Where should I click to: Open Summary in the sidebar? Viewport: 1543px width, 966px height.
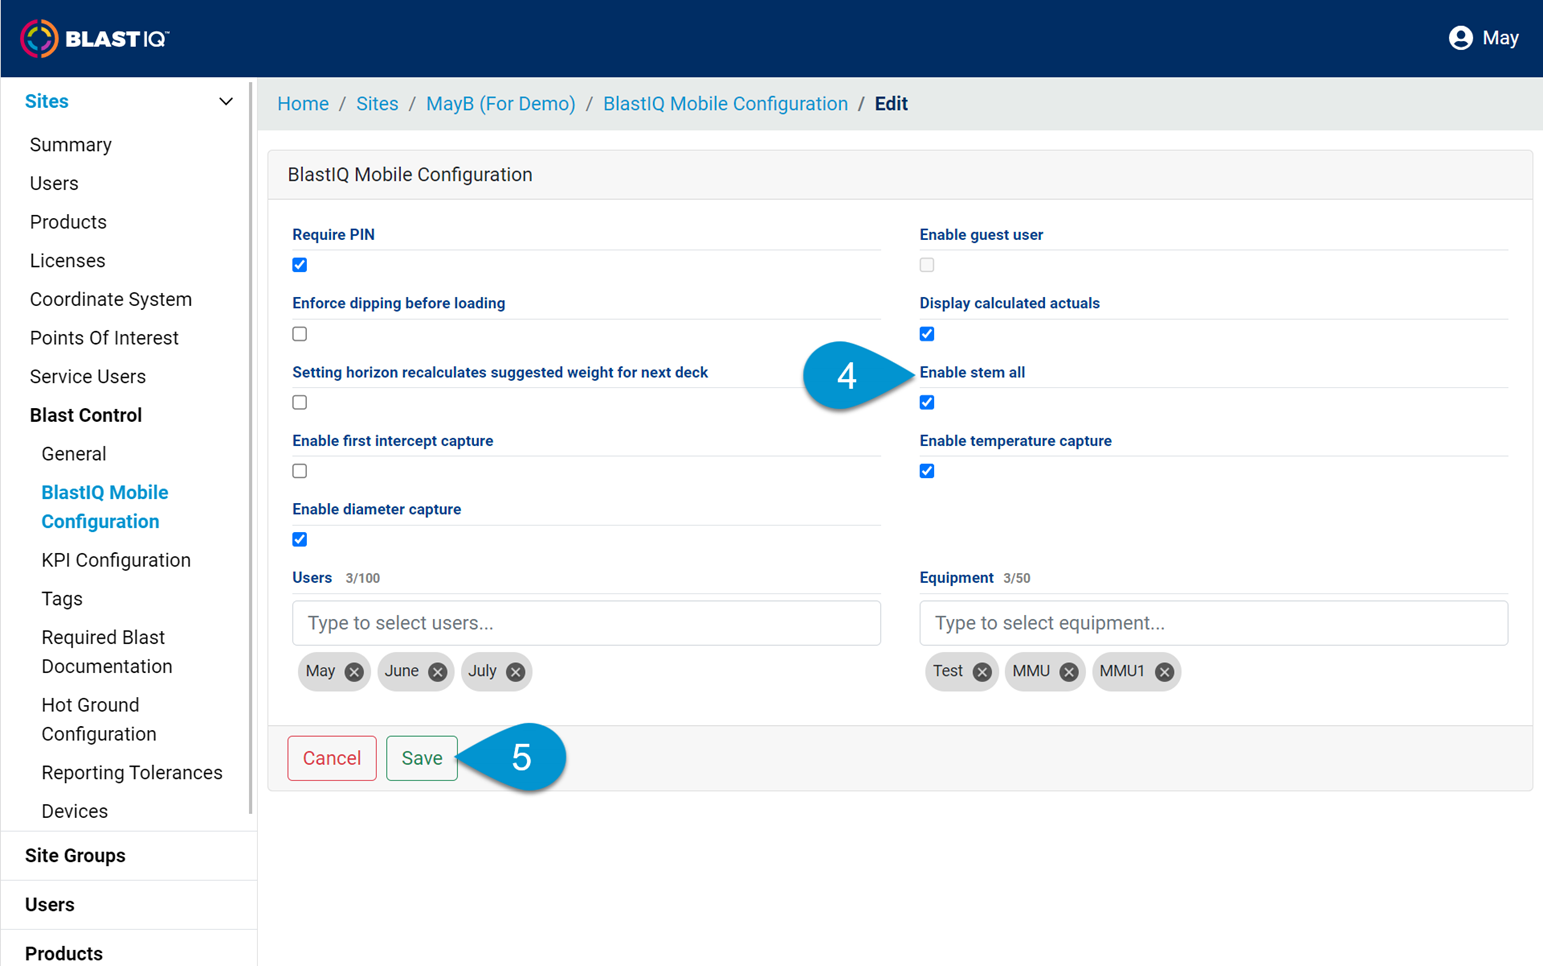pos(71,145)
